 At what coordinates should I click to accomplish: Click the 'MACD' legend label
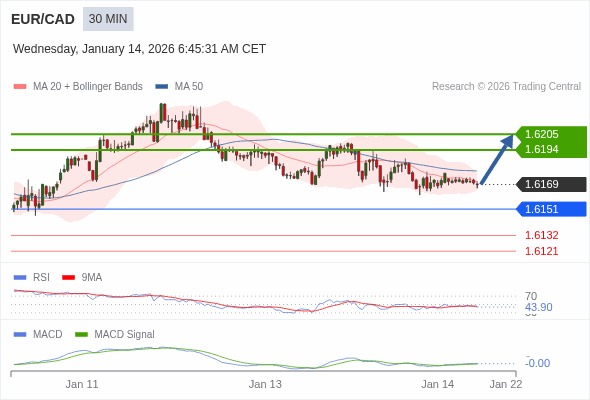tap(47, 335)
